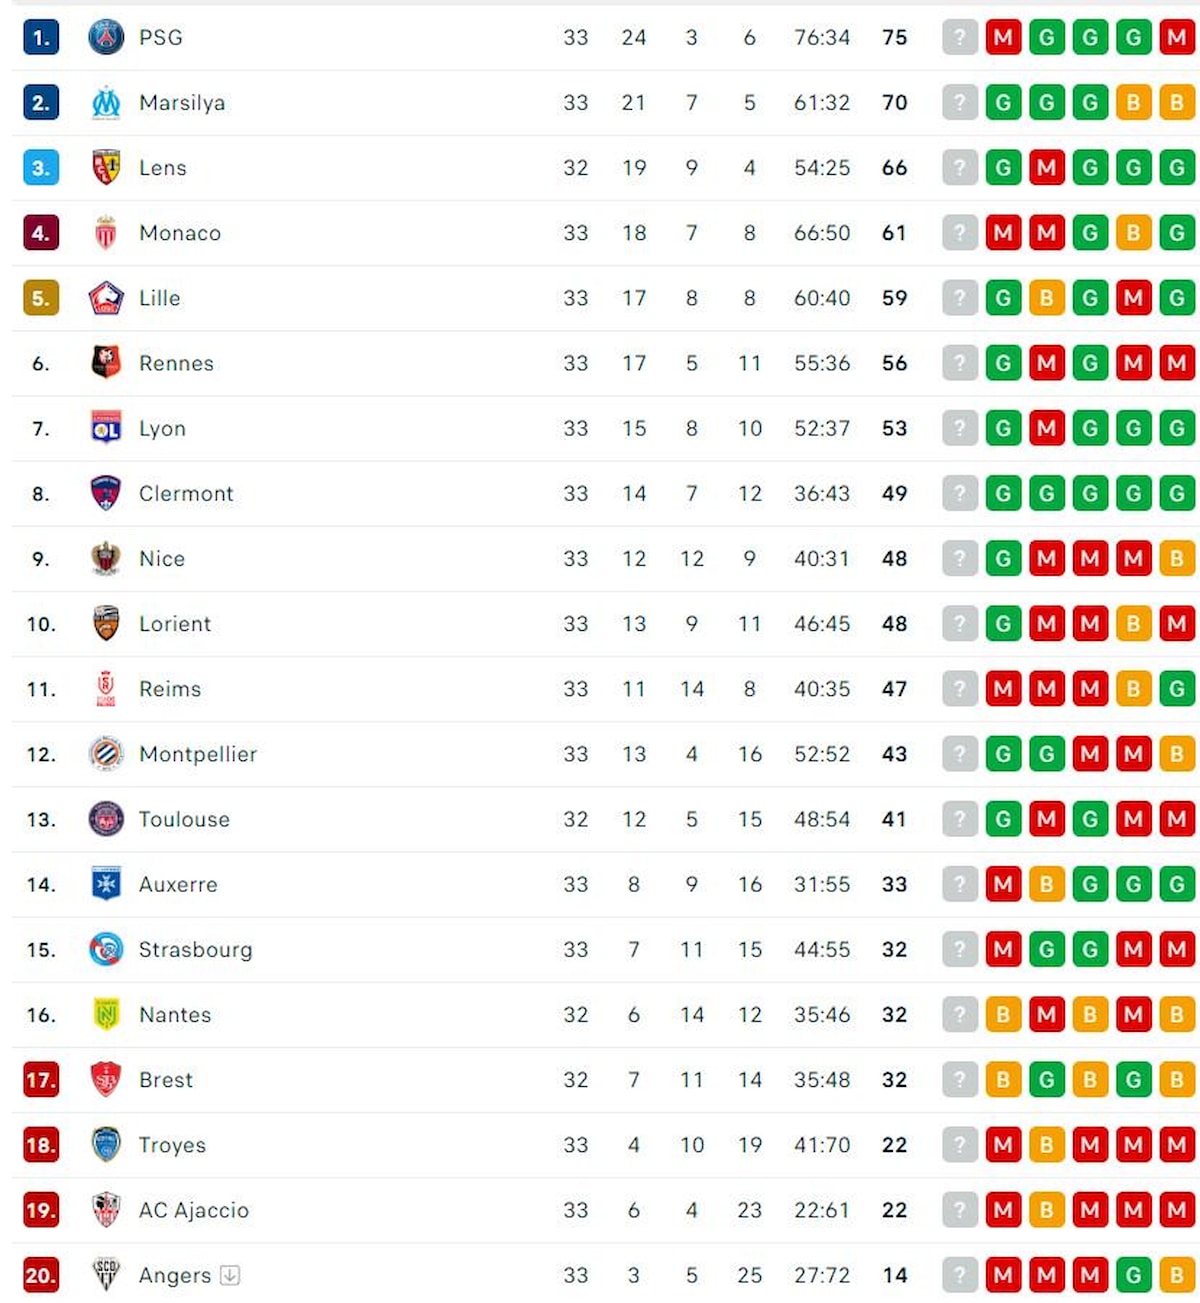The image size is (1200, 1303).
Task: Open the Lille team name link
Action: [x=160, y=298]
